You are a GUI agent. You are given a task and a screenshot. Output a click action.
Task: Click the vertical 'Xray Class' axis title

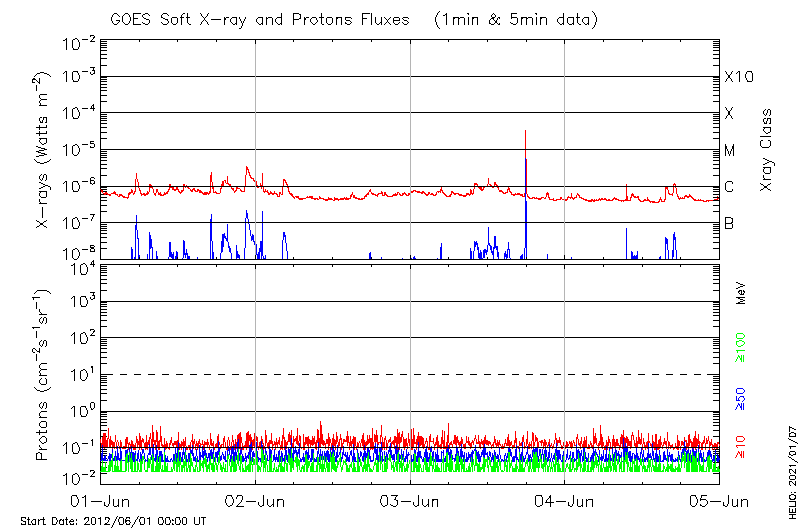(767, 149)
